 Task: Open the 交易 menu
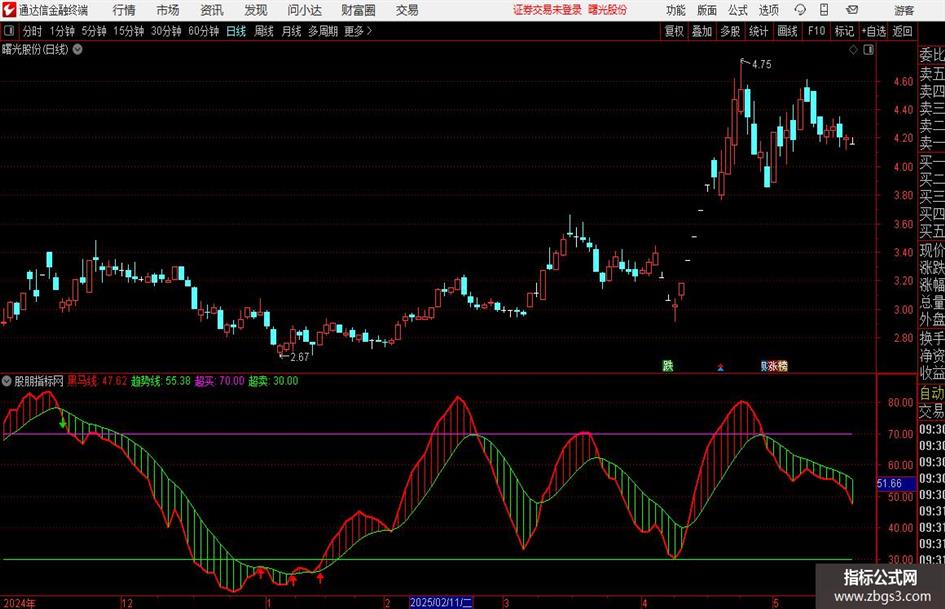point(407,10)
